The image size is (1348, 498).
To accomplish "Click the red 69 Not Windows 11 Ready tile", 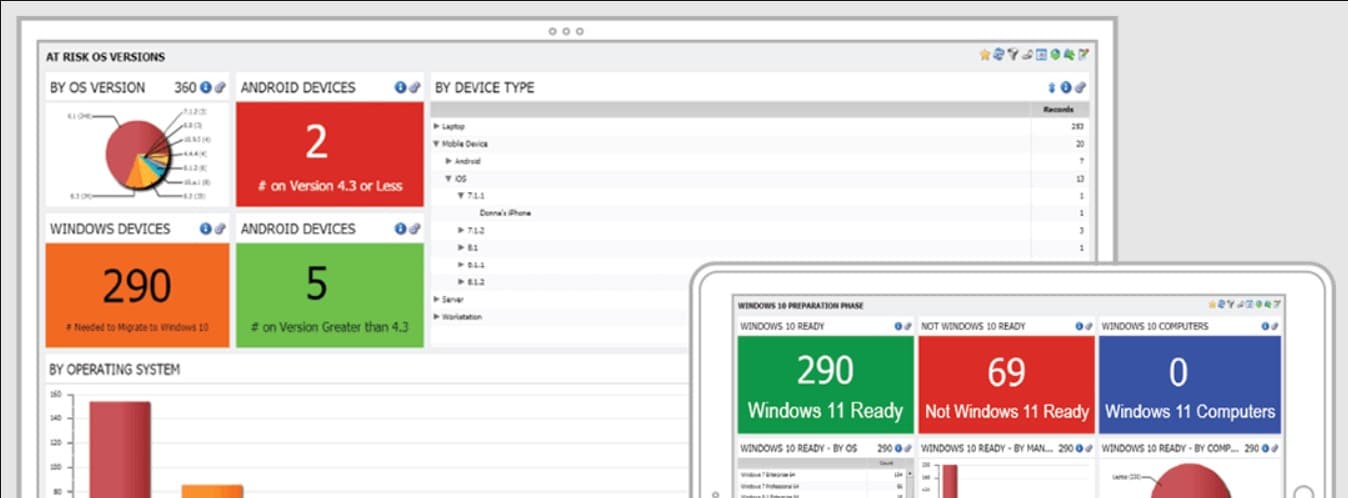I will 1006,384.
